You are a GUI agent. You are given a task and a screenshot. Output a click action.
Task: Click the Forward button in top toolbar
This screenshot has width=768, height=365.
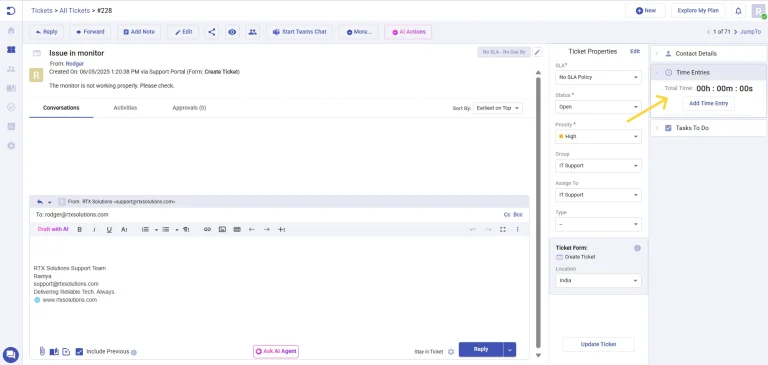[x=90, y=32]
